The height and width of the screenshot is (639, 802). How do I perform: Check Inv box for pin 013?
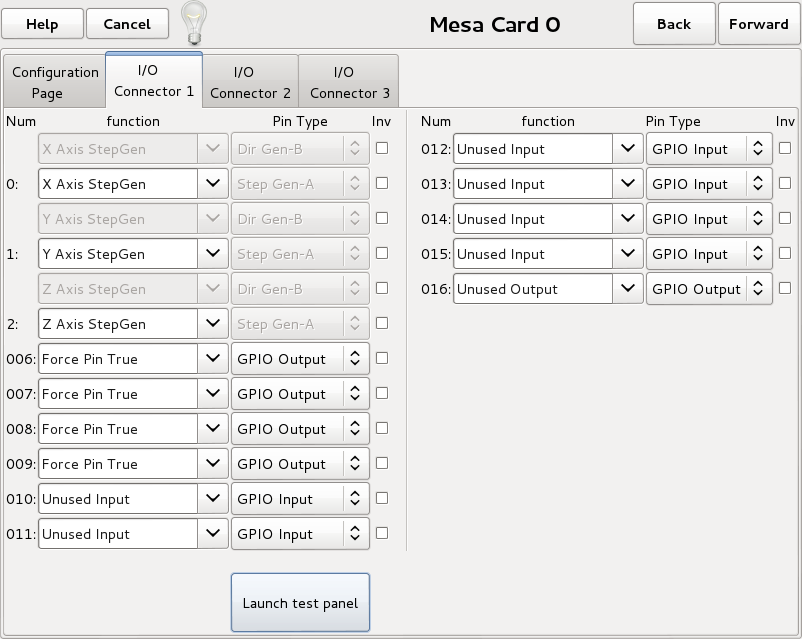785,183
